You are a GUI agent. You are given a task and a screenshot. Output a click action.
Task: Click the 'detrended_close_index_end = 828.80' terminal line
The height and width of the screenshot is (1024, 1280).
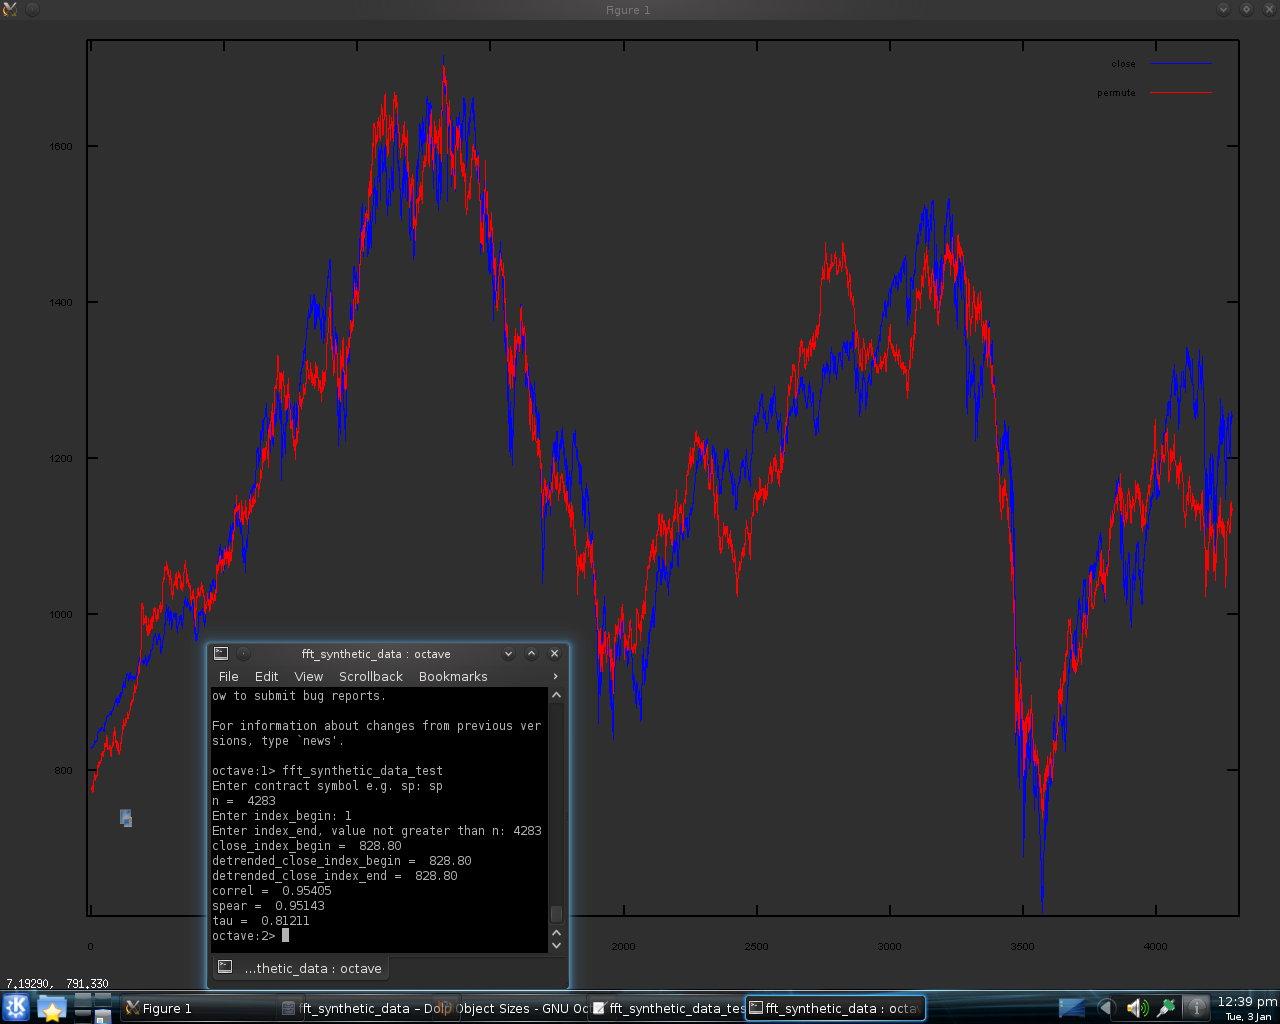coord(335,876)
